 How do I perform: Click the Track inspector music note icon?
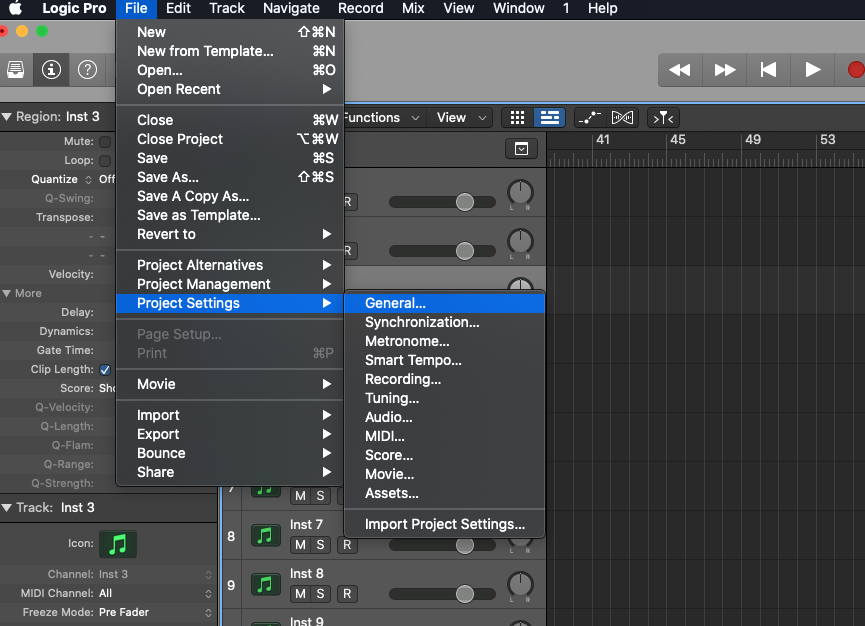click(118, 544)
